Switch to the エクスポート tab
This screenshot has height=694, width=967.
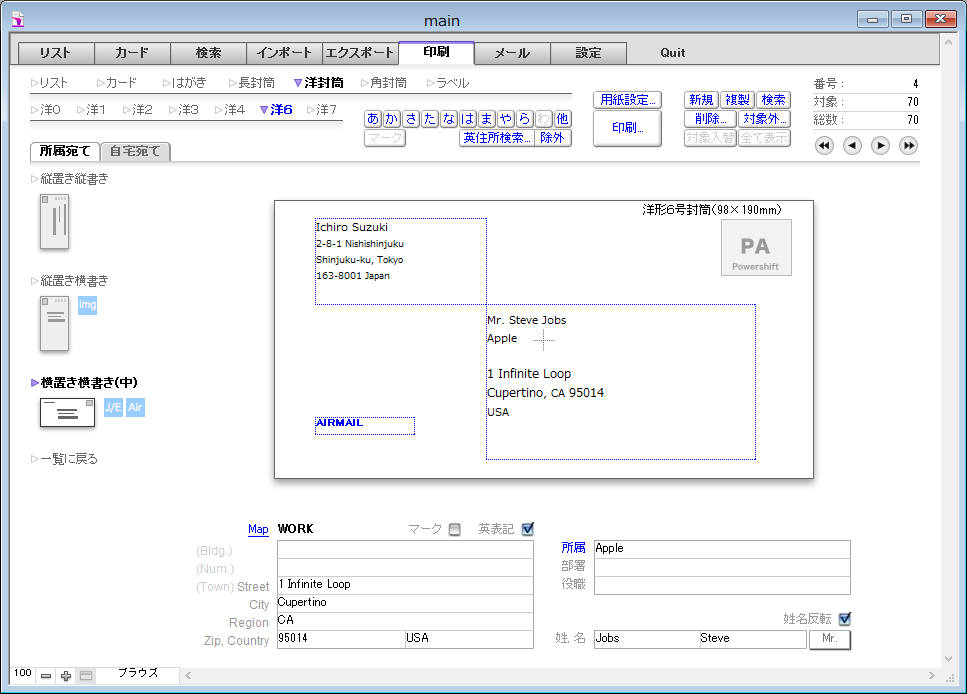pos(359,53)
